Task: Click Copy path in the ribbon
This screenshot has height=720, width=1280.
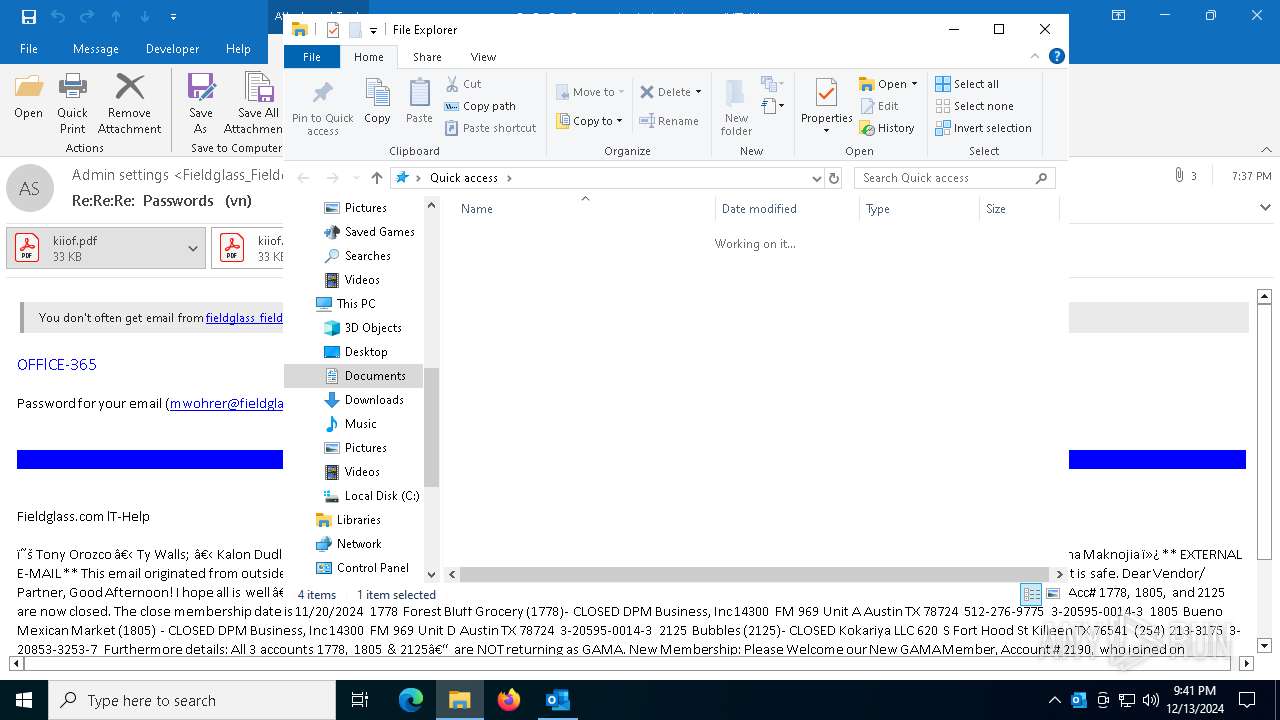Action: pyautogui.click(x=480, y=106)
